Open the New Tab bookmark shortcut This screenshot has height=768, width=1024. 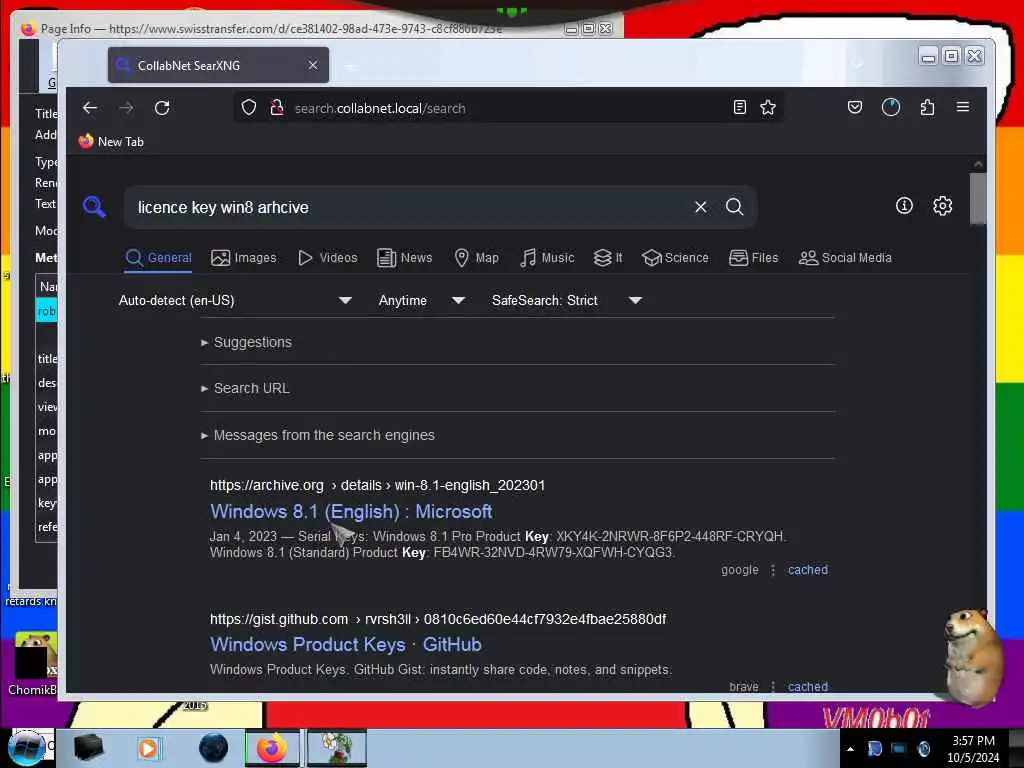pos(111,142)
